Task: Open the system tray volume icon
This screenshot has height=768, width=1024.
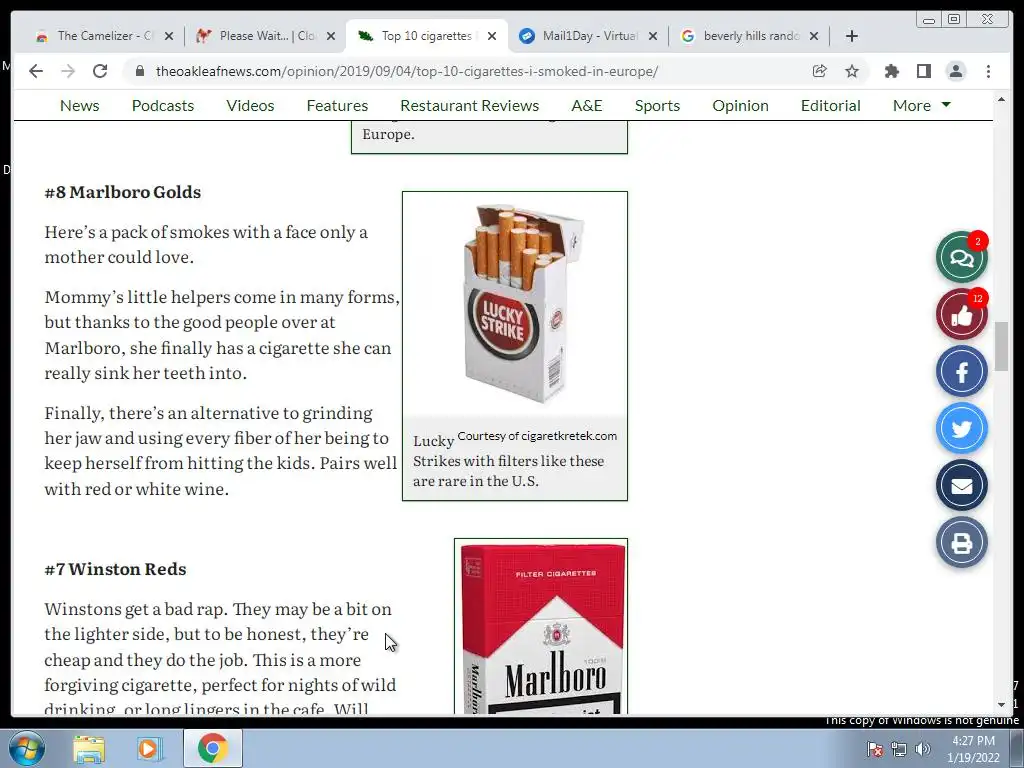Action: 923,749
